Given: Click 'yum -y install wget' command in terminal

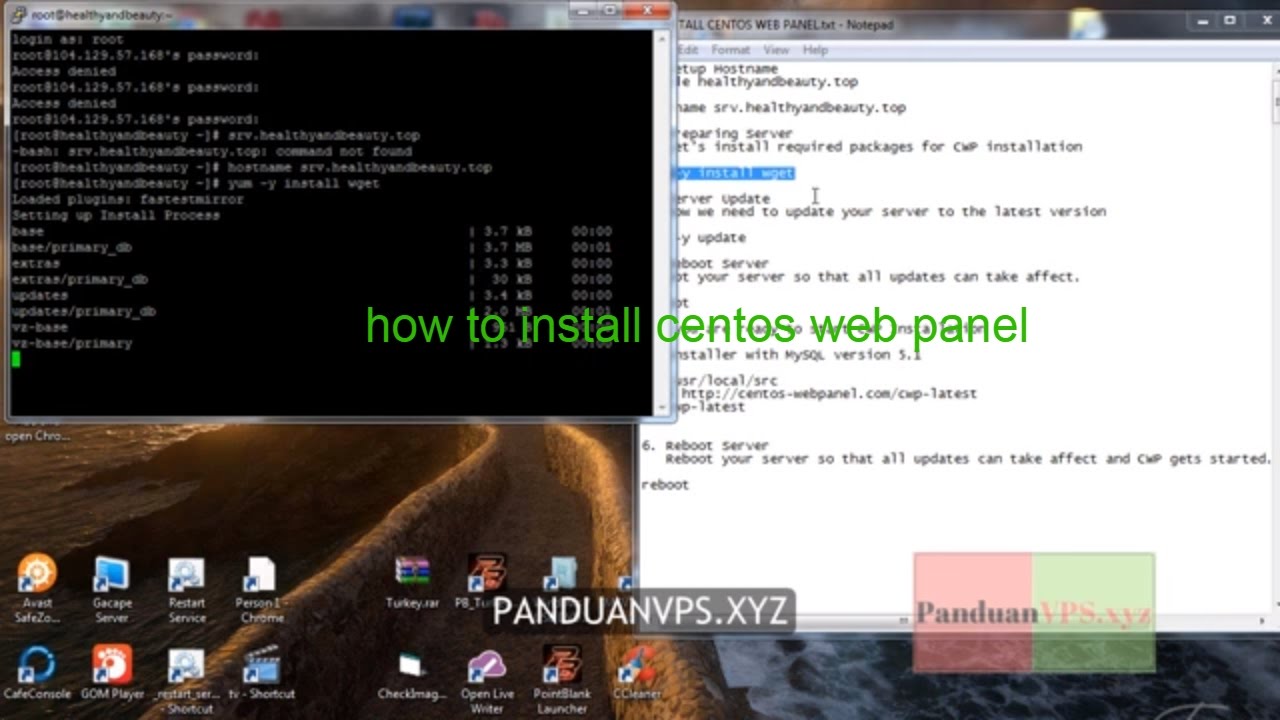Looking at the screenshot, I should coord(303,184).
